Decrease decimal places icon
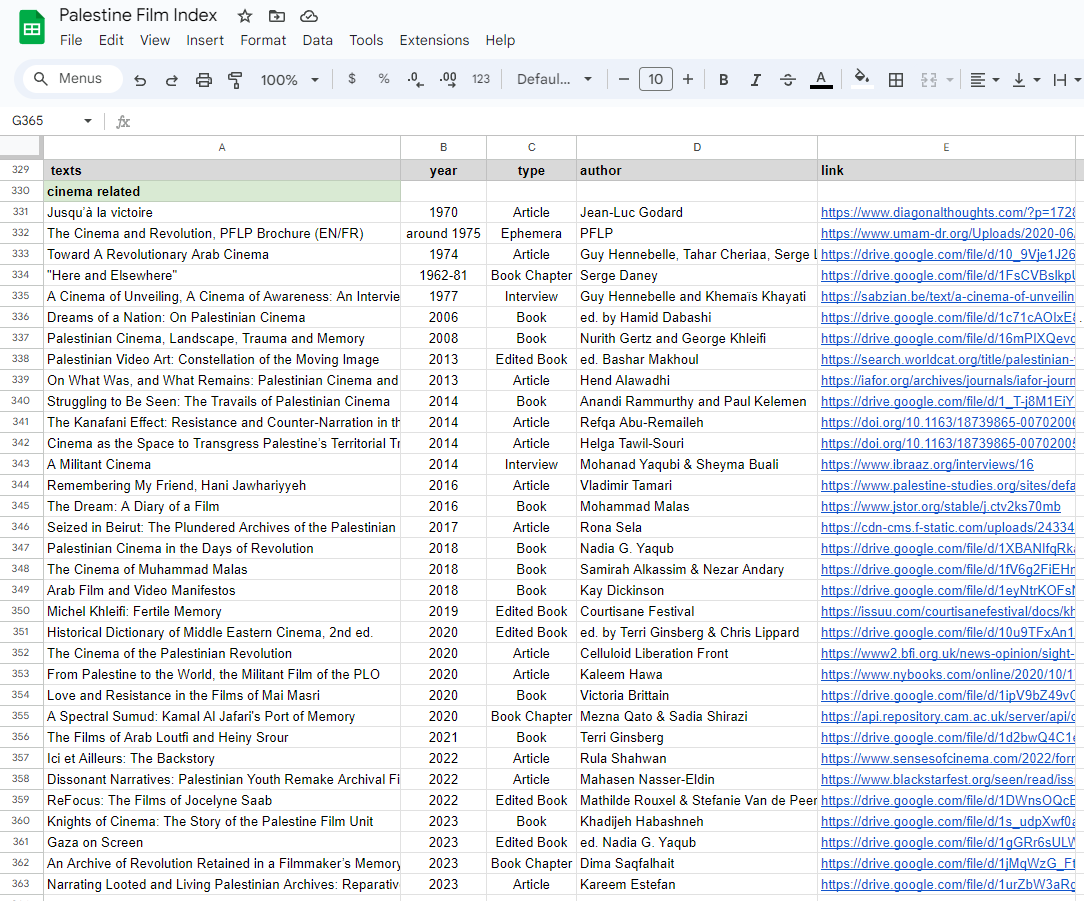Screen dimensions: 1084x901 415,79
